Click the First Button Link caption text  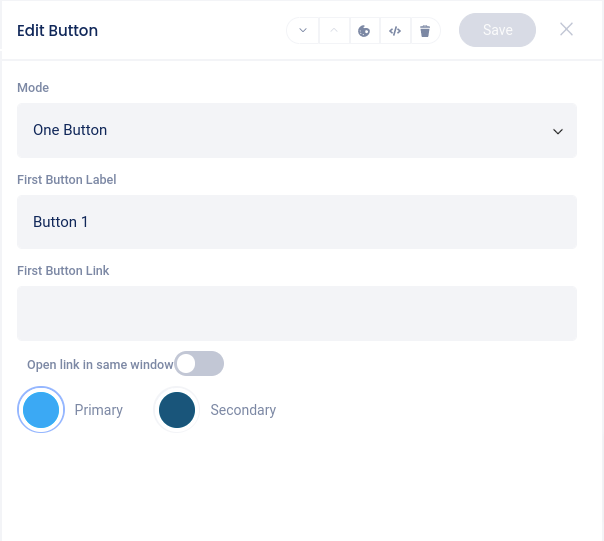click(x=63, y=271)
